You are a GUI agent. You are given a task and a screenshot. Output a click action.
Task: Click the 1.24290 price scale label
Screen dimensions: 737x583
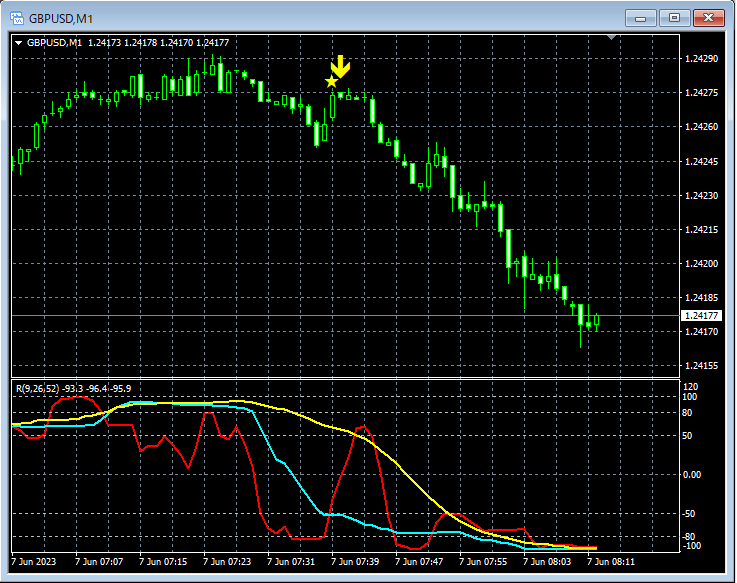[x=702, y=59]
